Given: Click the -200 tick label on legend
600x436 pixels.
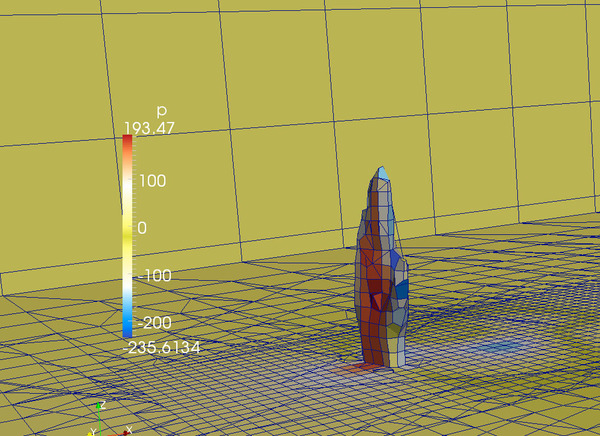Looking at the screenshot, I should click(154, 322).
